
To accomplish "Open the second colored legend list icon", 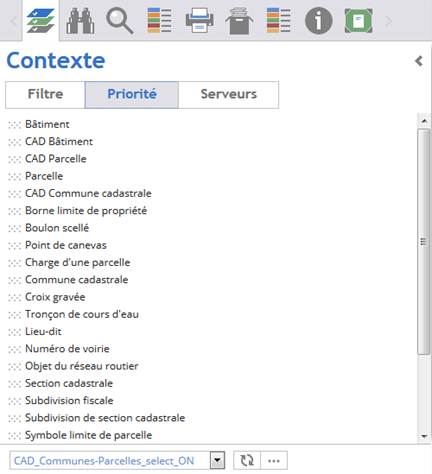I will (x=279, y=21).
